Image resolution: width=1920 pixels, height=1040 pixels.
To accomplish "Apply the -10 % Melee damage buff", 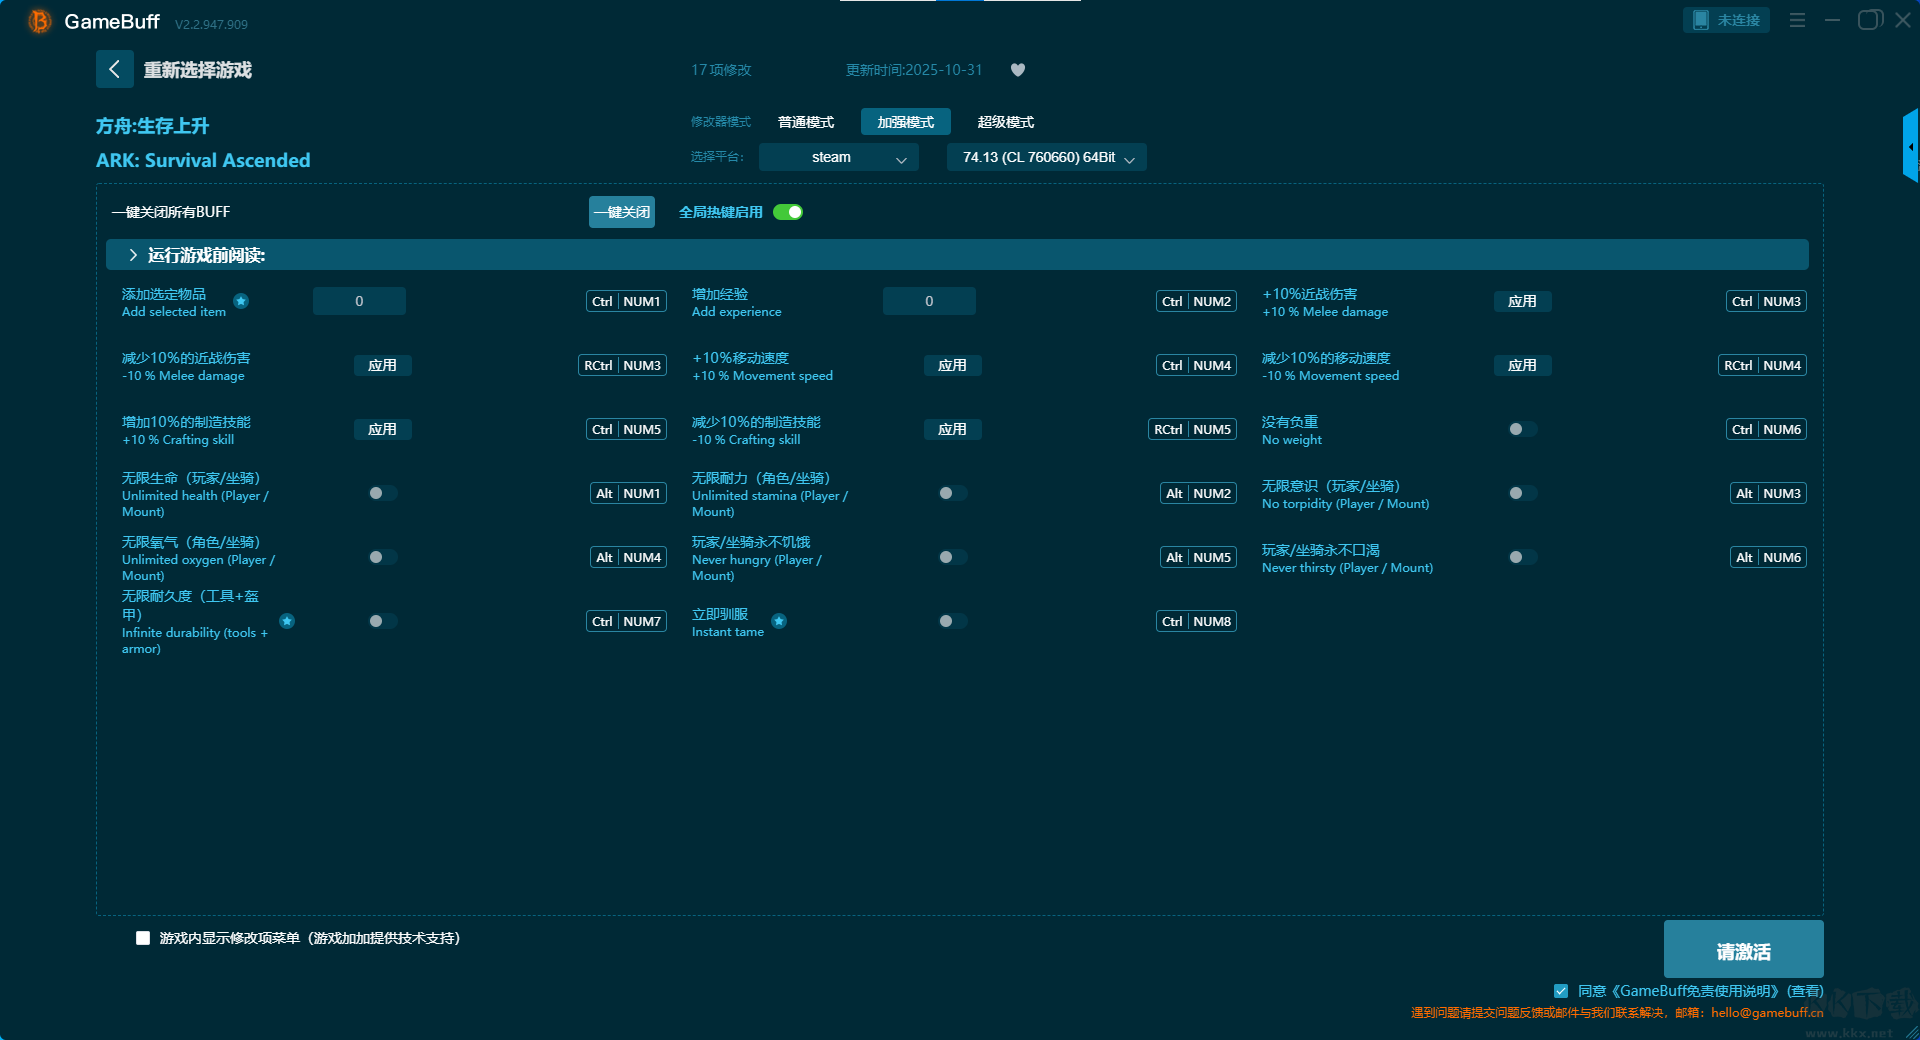I will [383, 365].
